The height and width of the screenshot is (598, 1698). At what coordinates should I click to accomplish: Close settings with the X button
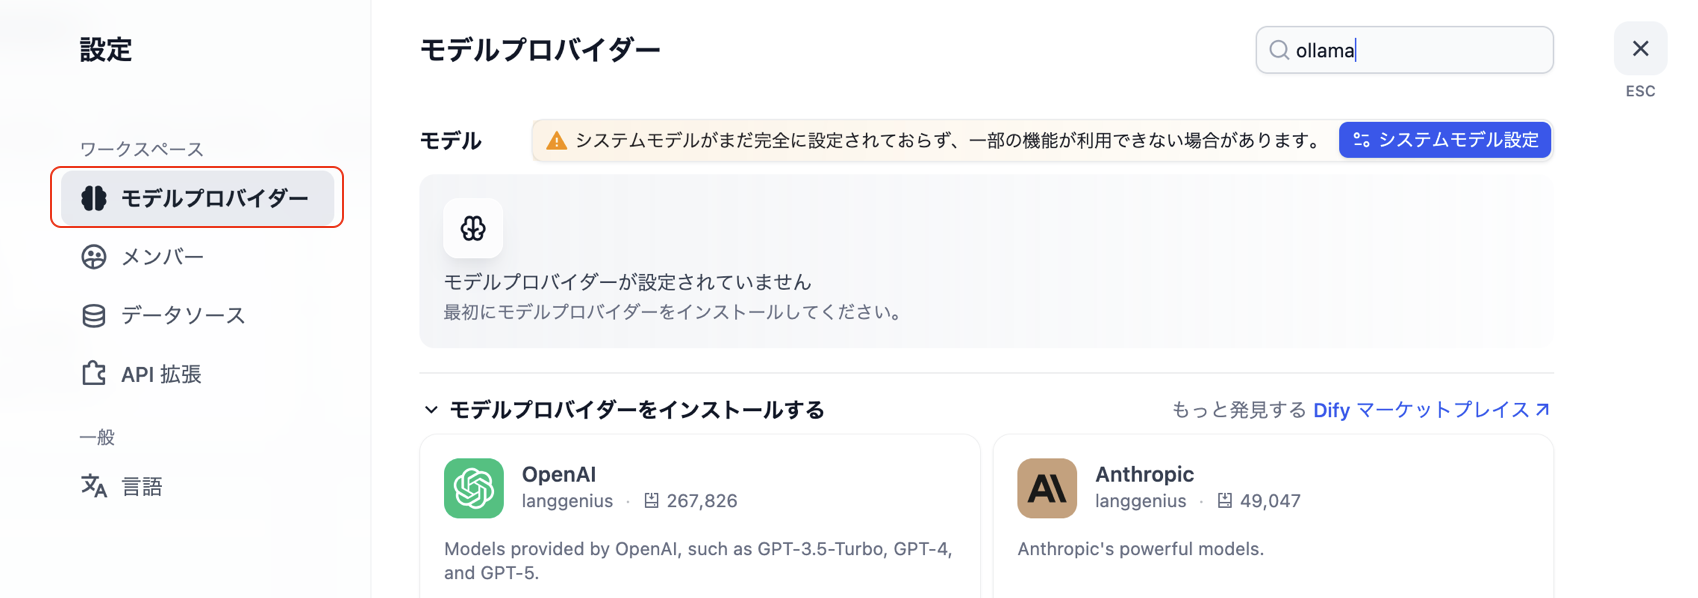[x=1640, y=49]
